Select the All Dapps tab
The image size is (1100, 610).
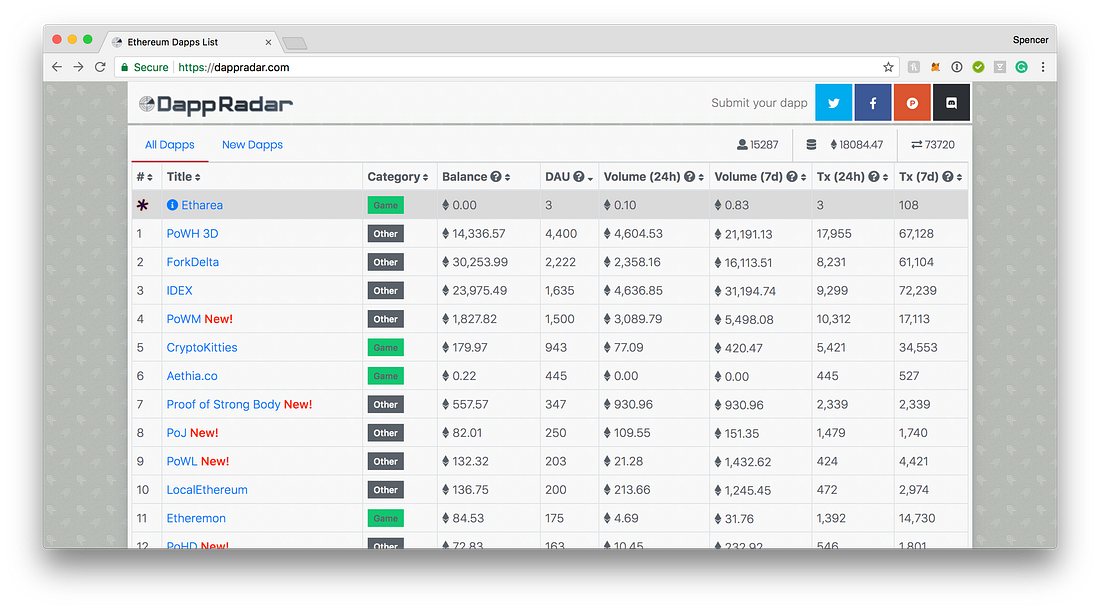pos(170,145)
